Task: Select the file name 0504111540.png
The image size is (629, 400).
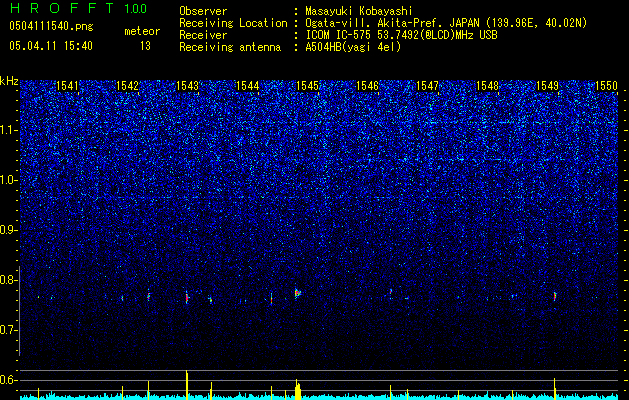Action: pos(51,26)
